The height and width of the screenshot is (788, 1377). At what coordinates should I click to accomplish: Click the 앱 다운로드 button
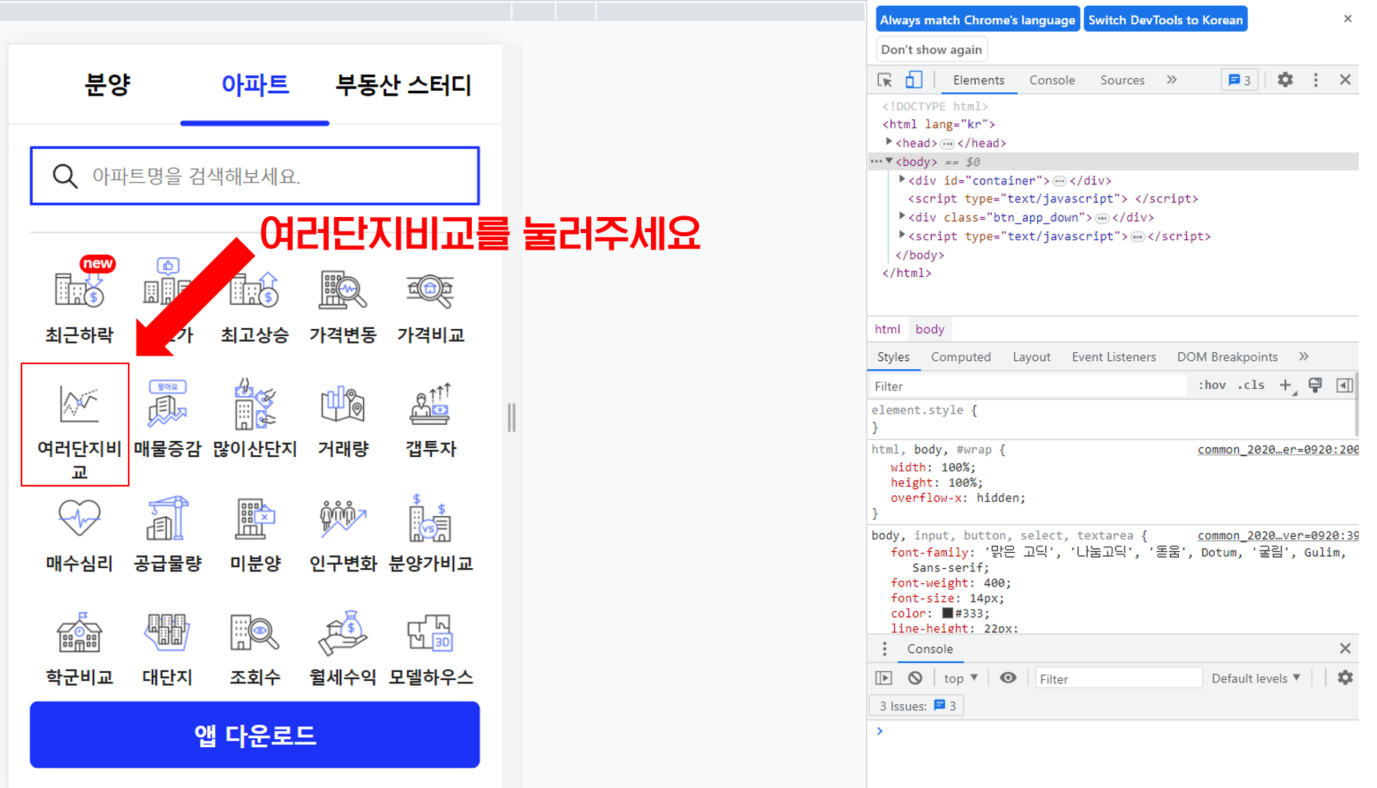[x=255, y=735]
